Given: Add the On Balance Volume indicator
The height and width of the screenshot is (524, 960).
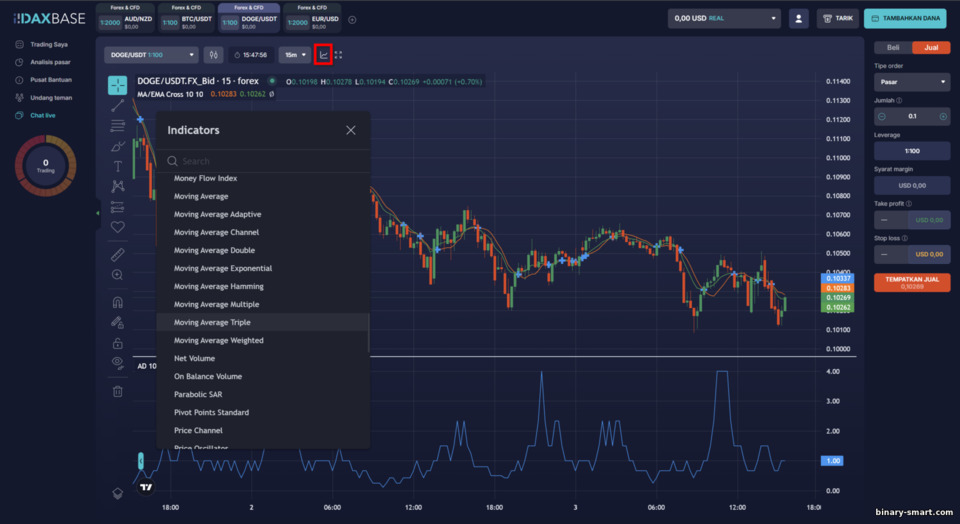Looking at the screenshot, I should coord(263,376).
